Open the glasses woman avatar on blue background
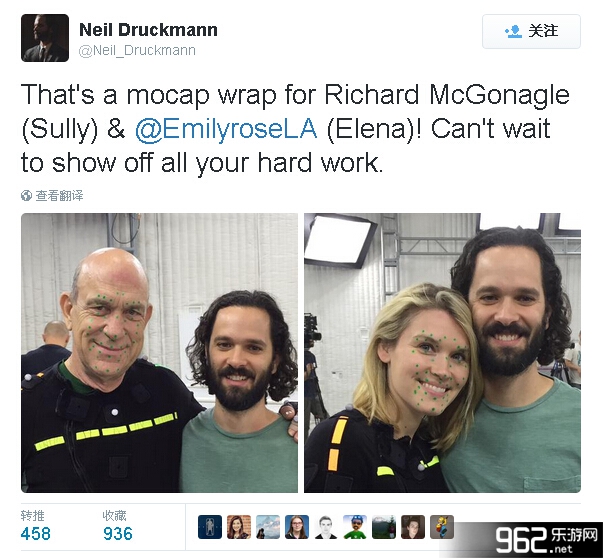The height and width of the screenshot is (558, 603). pos(297,527)
